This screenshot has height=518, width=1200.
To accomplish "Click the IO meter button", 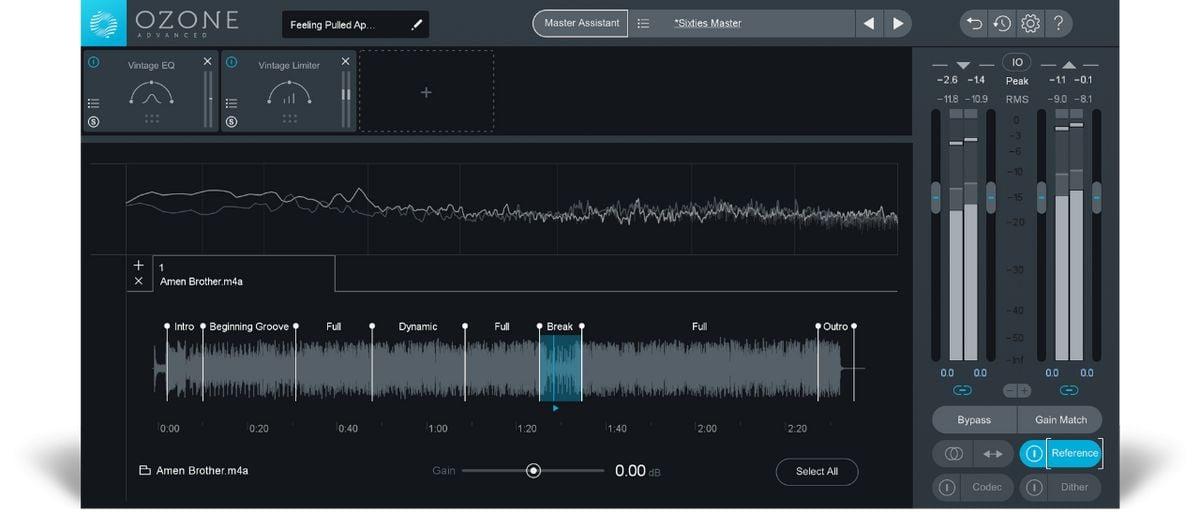I will (1017, 62).
